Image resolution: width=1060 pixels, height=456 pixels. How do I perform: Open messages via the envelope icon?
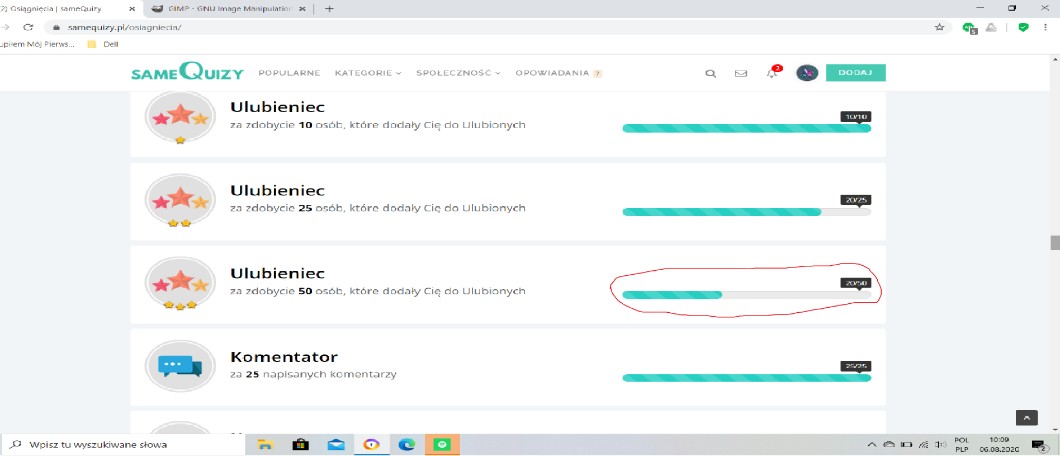tap(741, 73)
